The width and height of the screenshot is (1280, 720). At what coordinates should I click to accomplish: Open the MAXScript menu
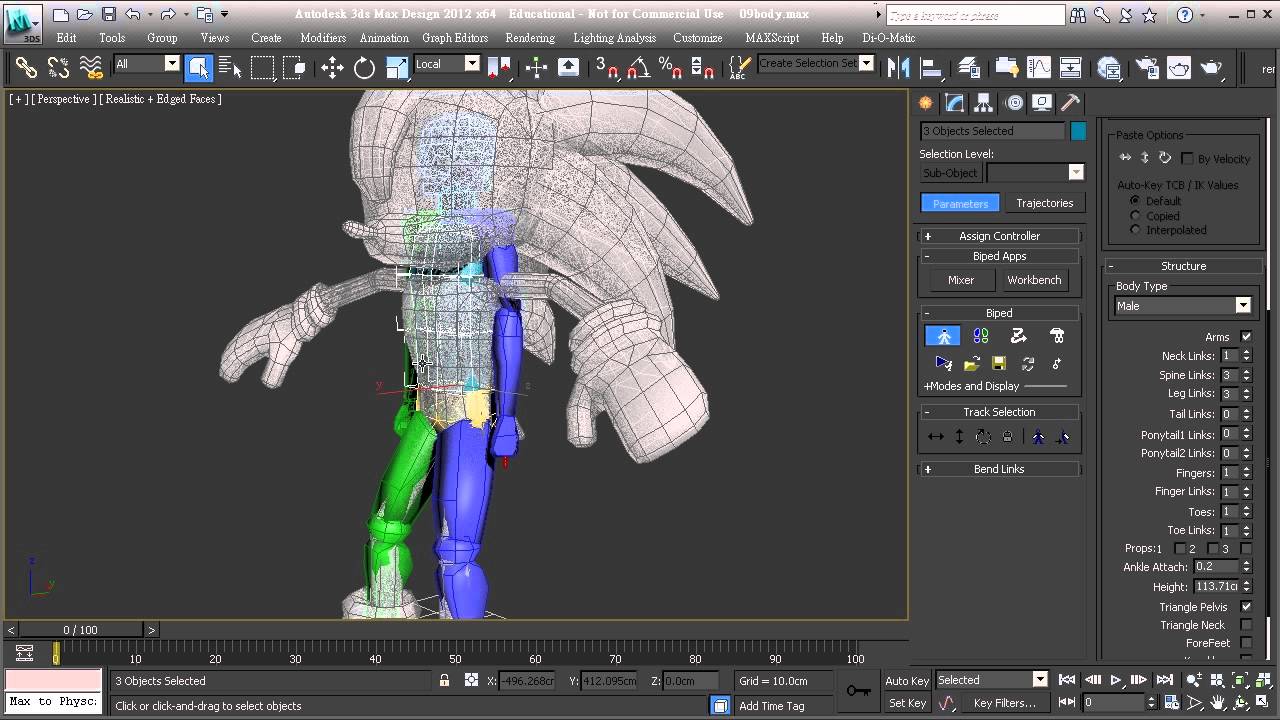pyautogui.click(x=772, y=38)
